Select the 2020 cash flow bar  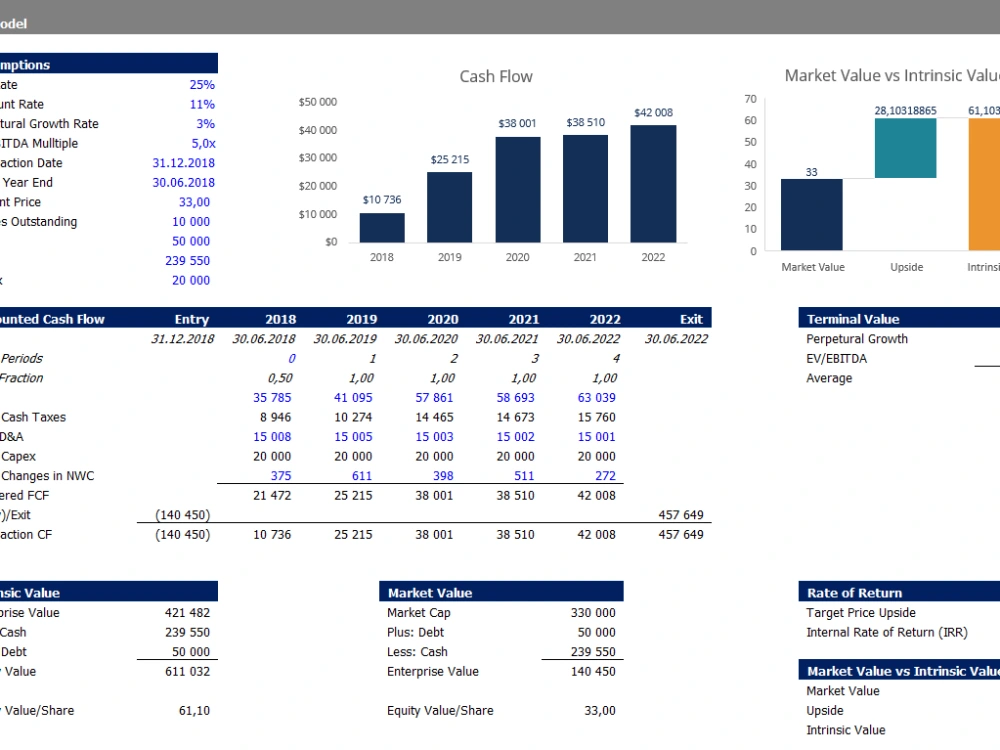[518, 189]
